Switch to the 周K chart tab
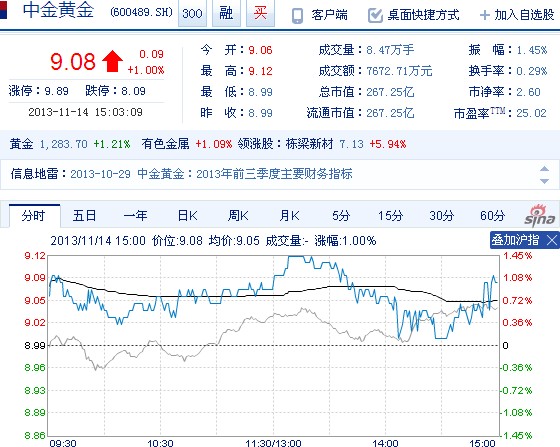 pyautogui.click(x=238, y=216)
